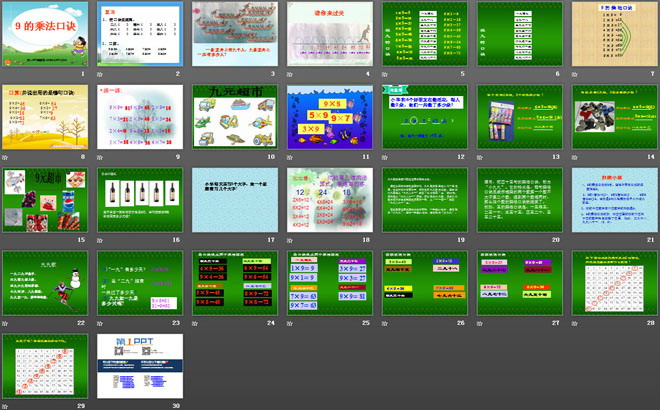This screenshot has height=410, width=660.
Task: Select slide 30 第1PPT ending slide
Action: 140,366
